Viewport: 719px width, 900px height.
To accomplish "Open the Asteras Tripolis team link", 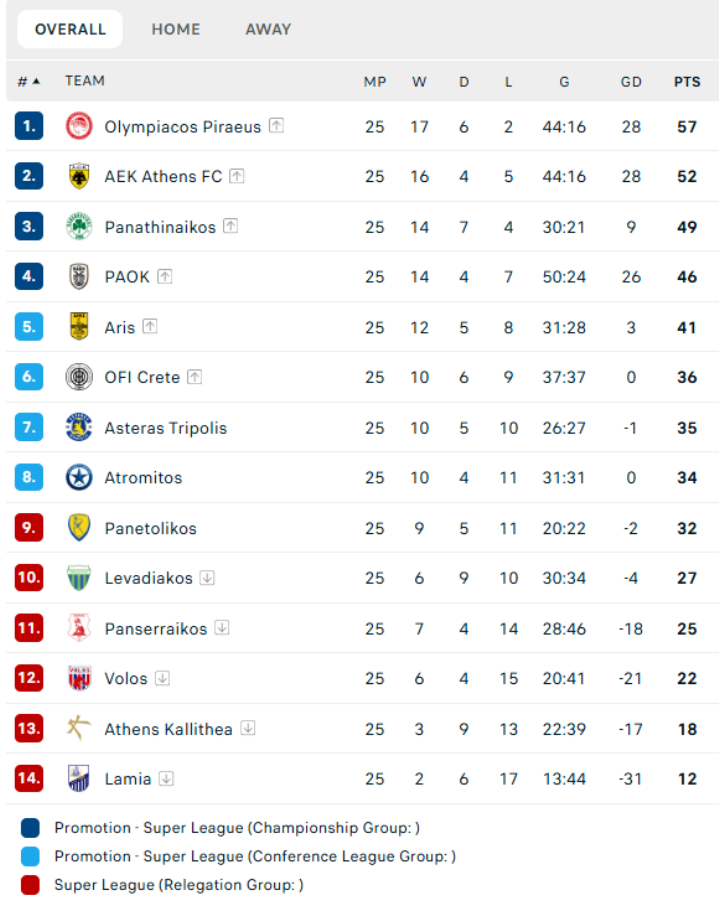I will 165,428.
